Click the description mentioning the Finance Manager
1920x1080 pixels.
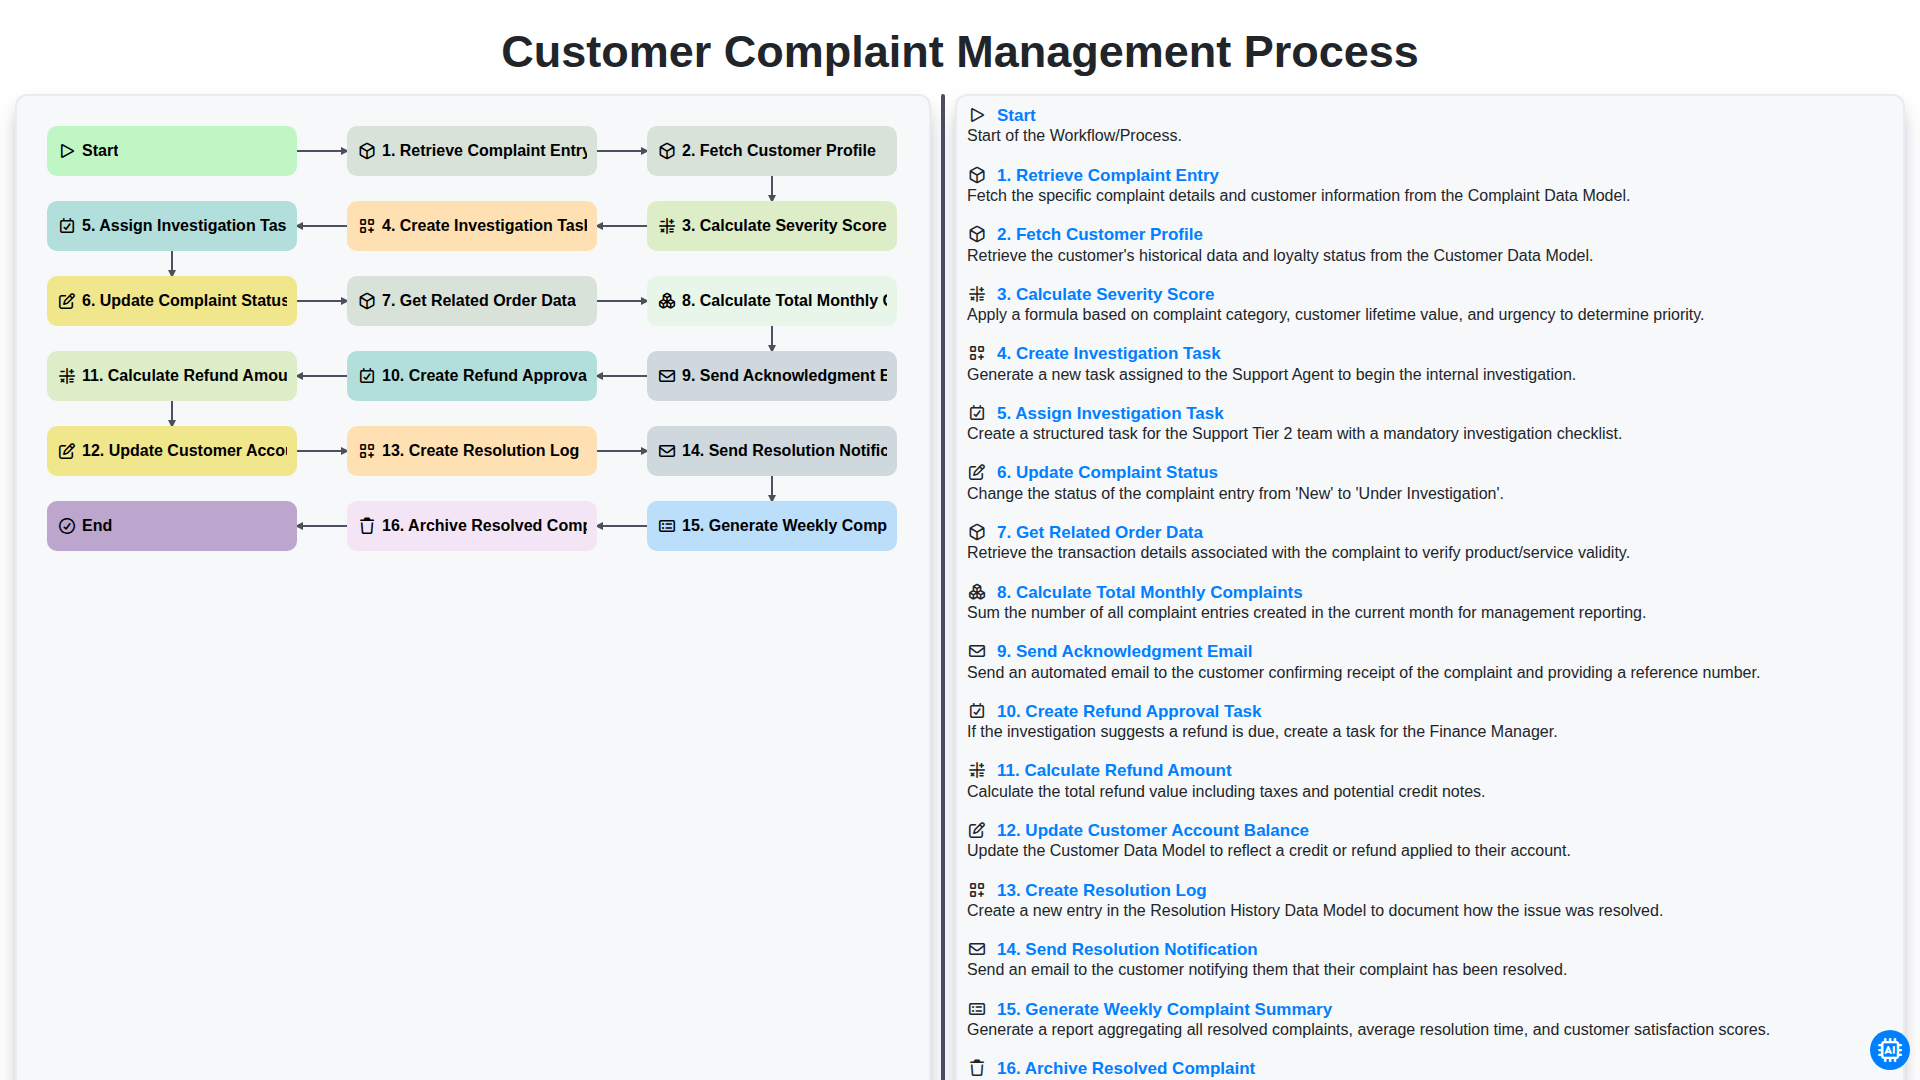[x=1262, y=732]
